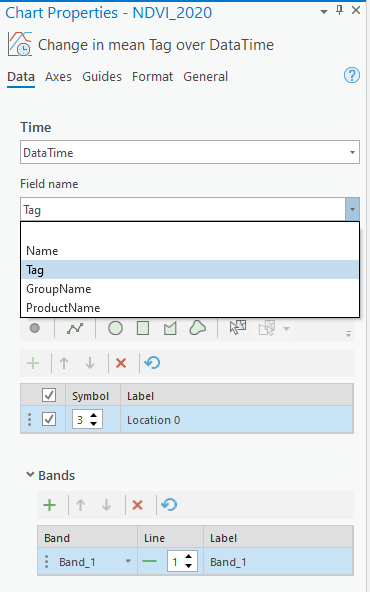The width and height of the screenshot is (370, 592).
Task: Delete the selected band
Action: point(137,505)
